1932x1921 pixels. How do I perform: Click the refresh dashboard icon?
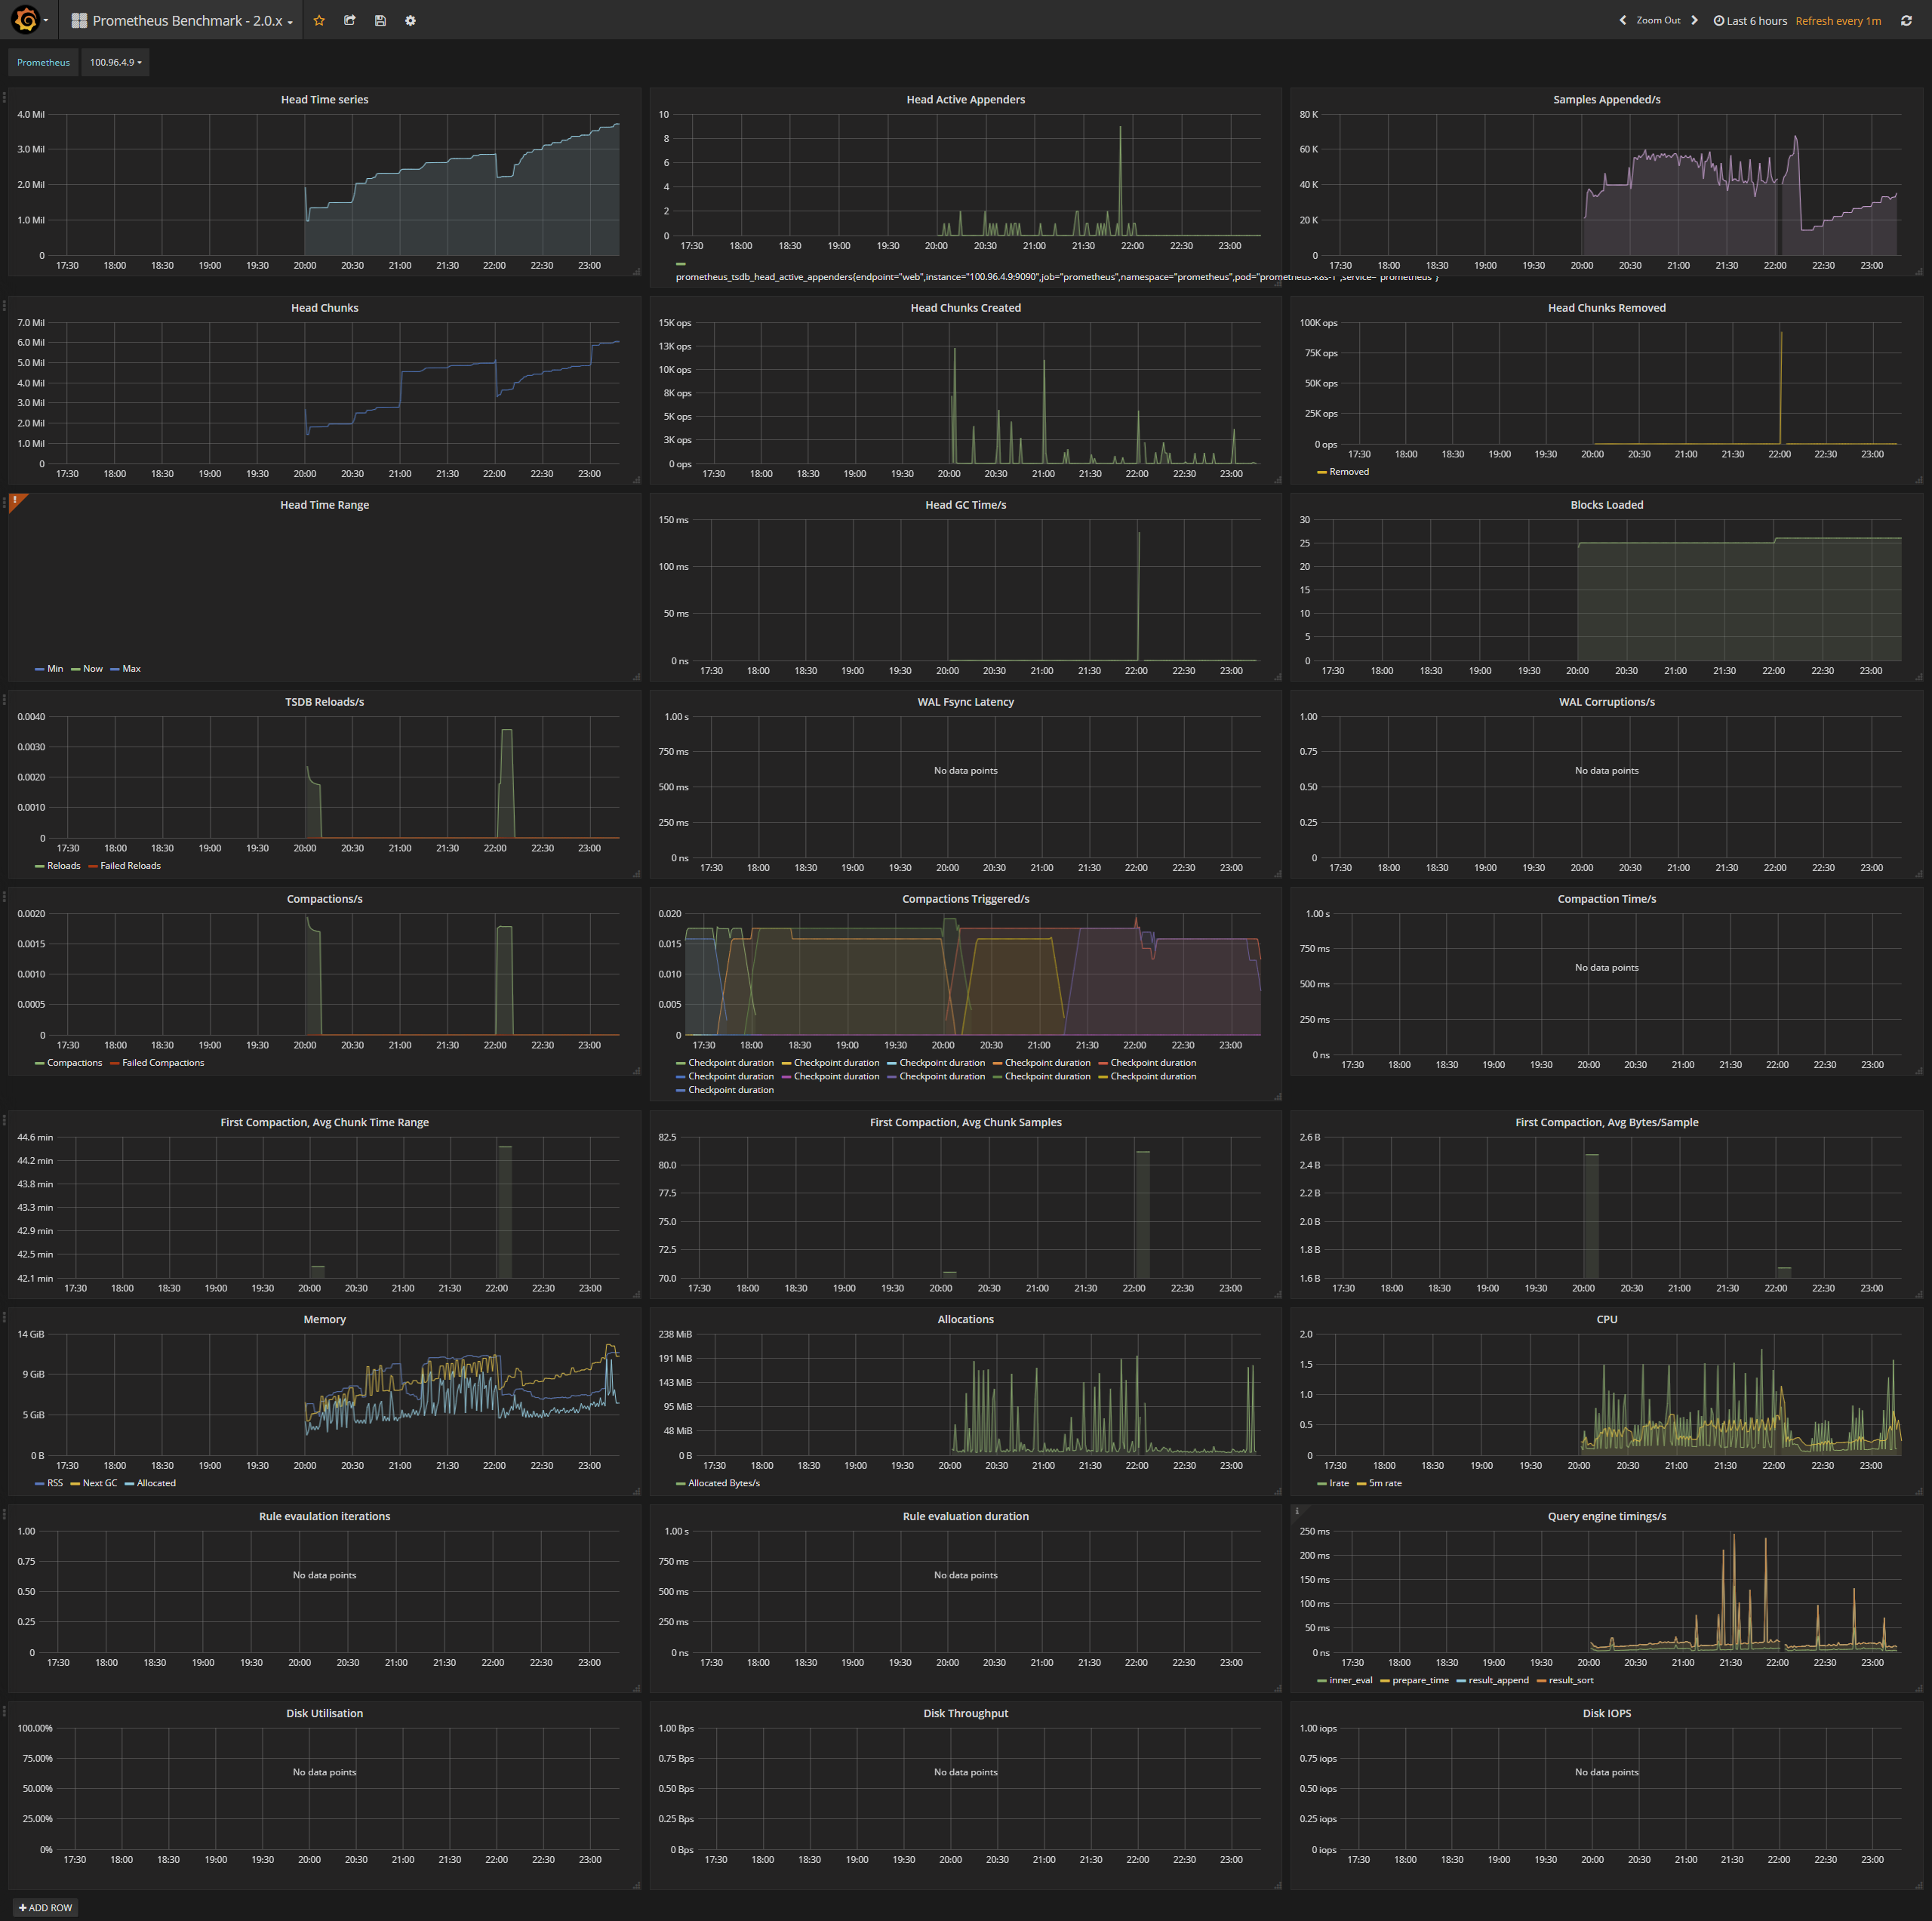tap(1906, 20)
